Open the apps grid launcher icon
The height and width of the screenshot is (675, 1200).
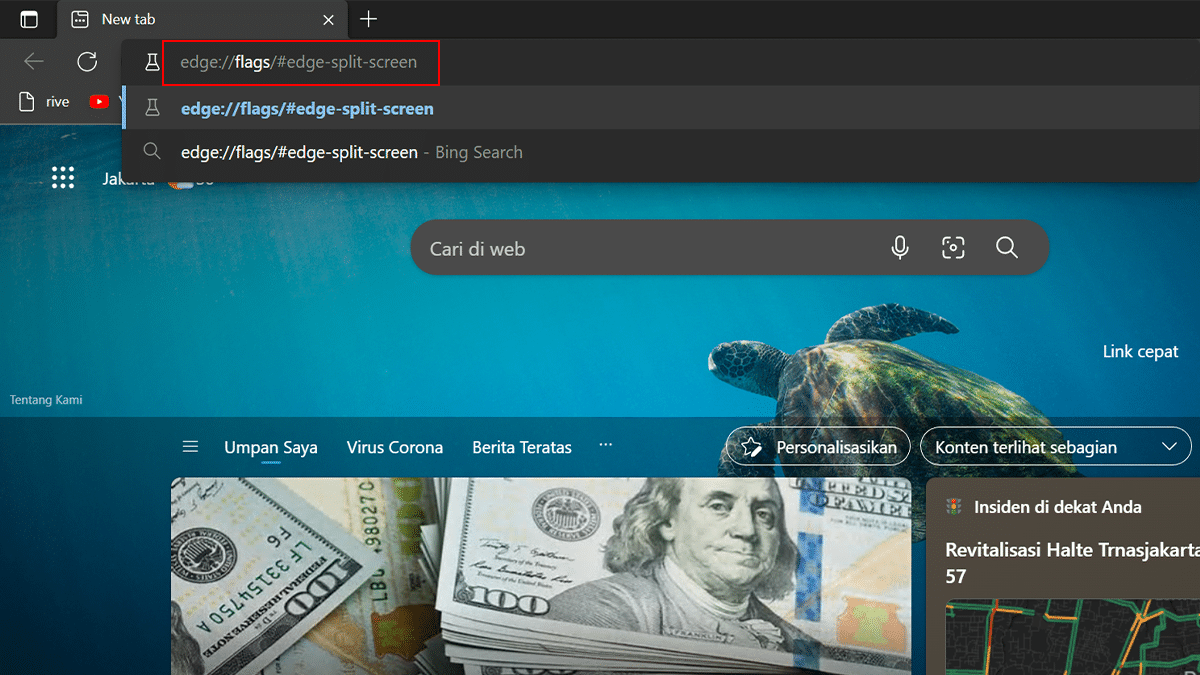[63, 178]
